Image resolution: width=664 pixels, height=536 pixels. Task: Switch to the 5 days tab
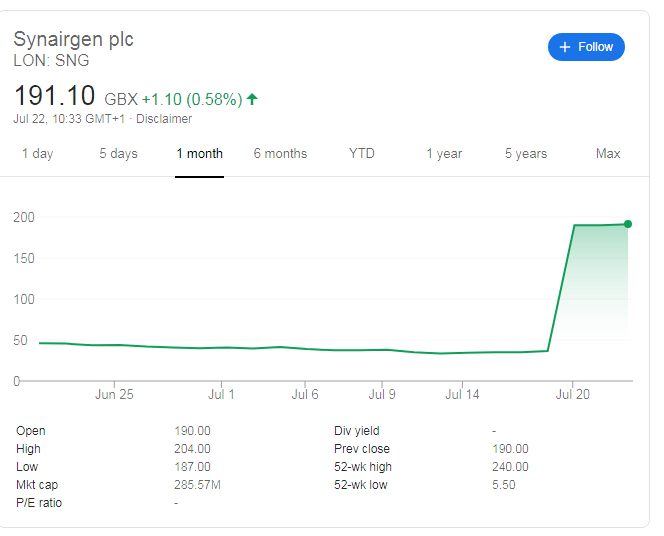point(119,153)
